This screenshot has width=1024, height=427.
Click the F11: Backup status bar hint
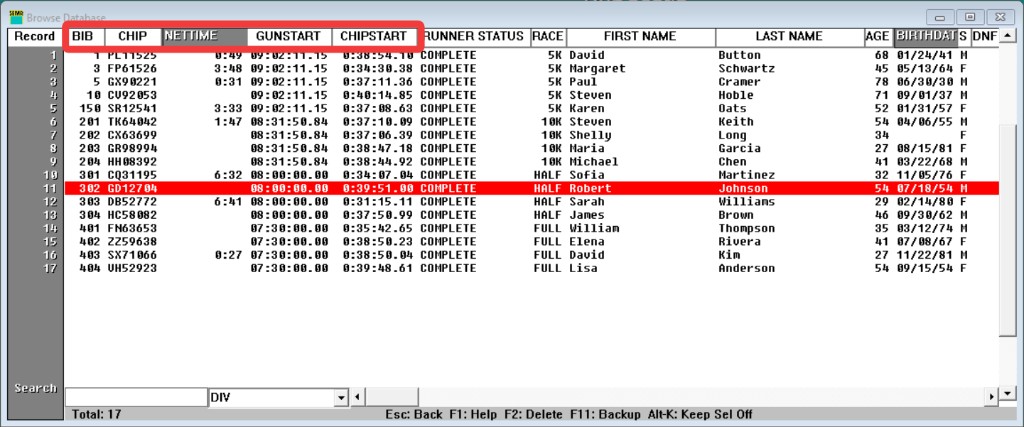pos(605,415)
